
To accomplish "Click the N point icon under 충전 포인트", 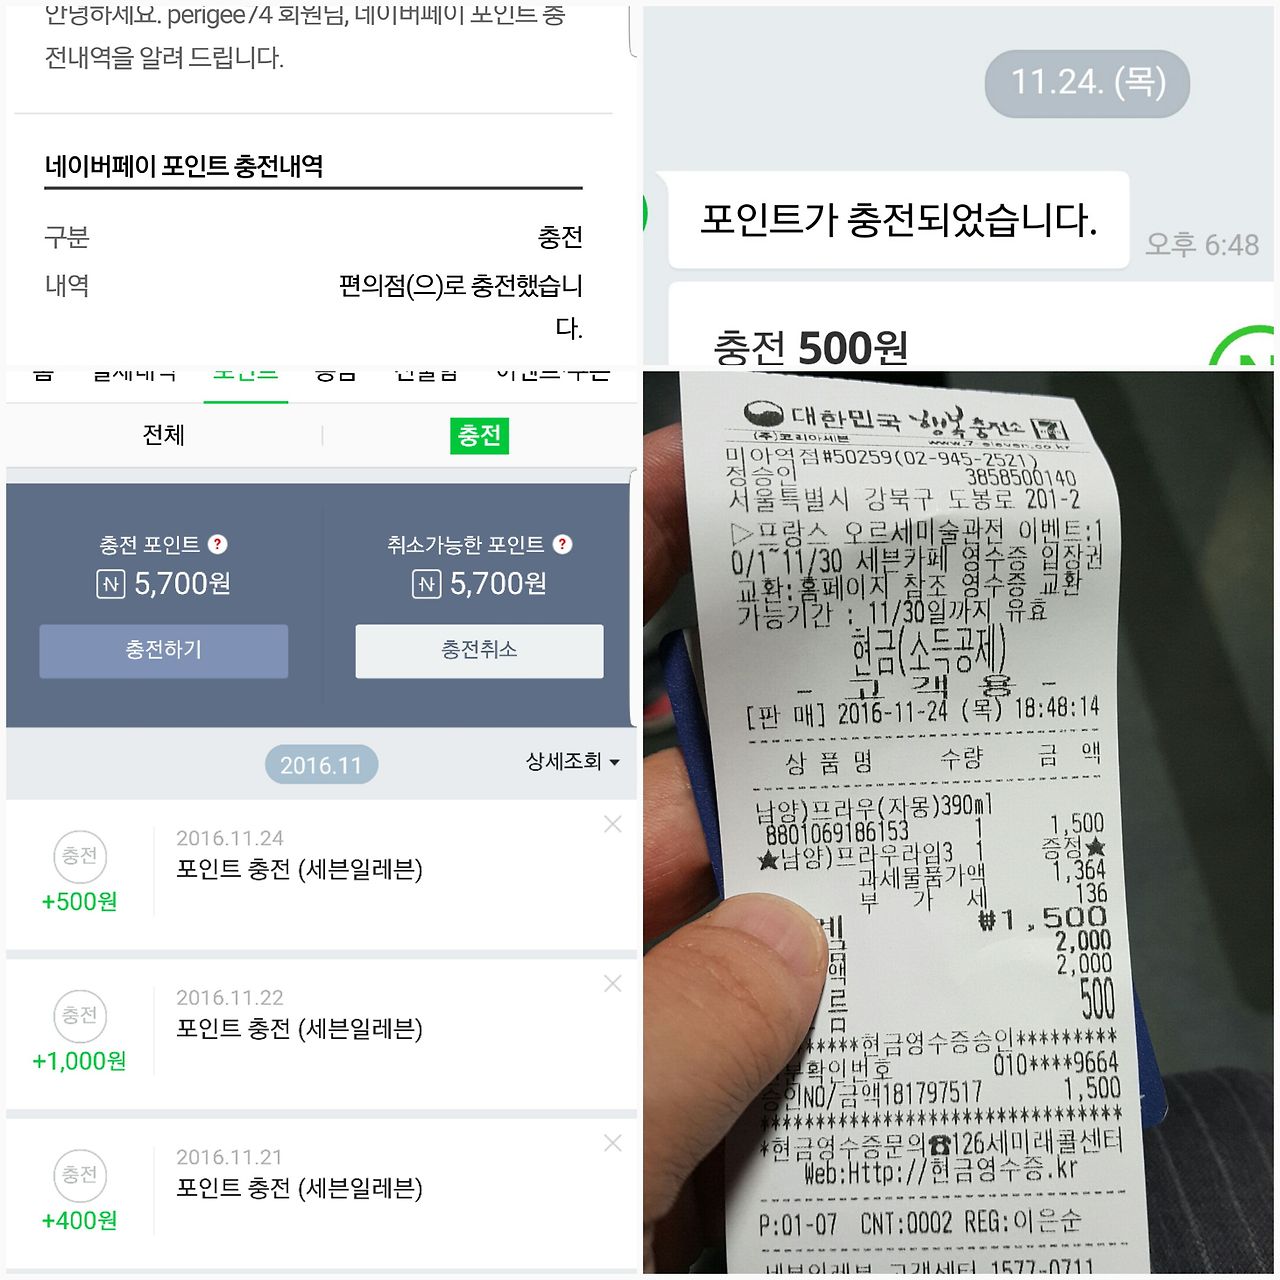I will [111, 584].
